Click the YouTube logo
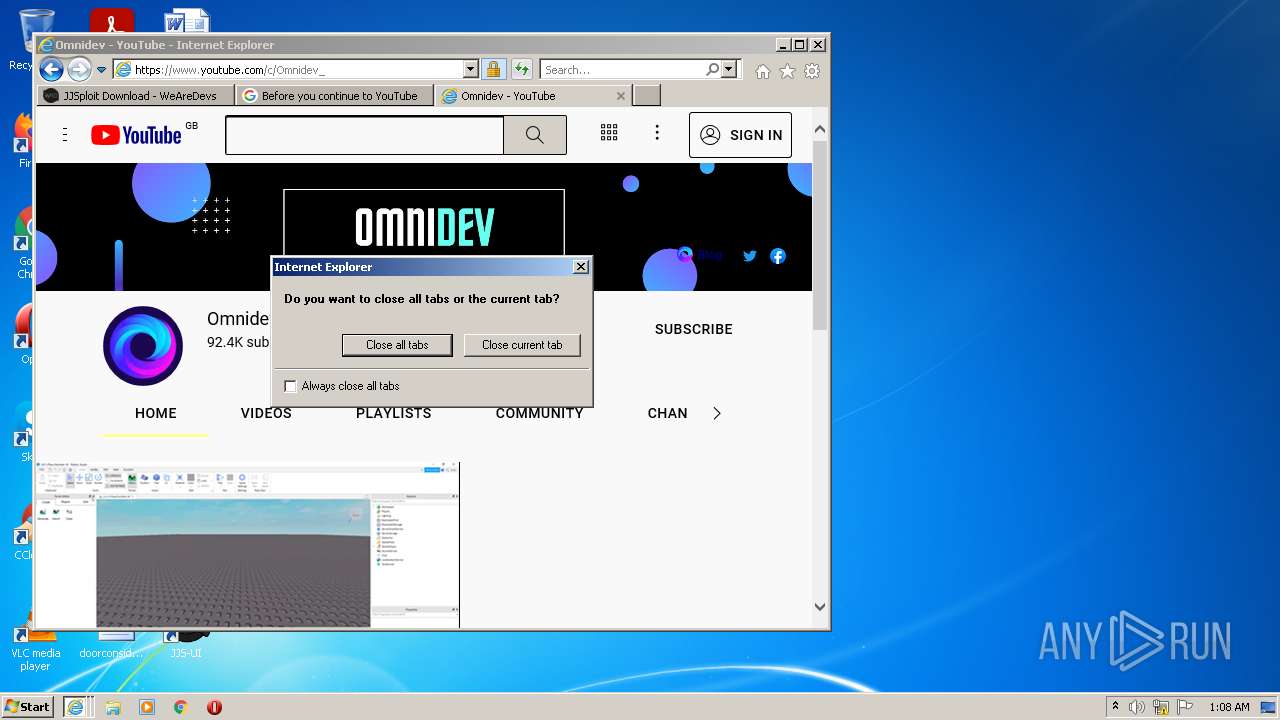Viewport: 1280px width, 720px height. click(x=137, y=135)
